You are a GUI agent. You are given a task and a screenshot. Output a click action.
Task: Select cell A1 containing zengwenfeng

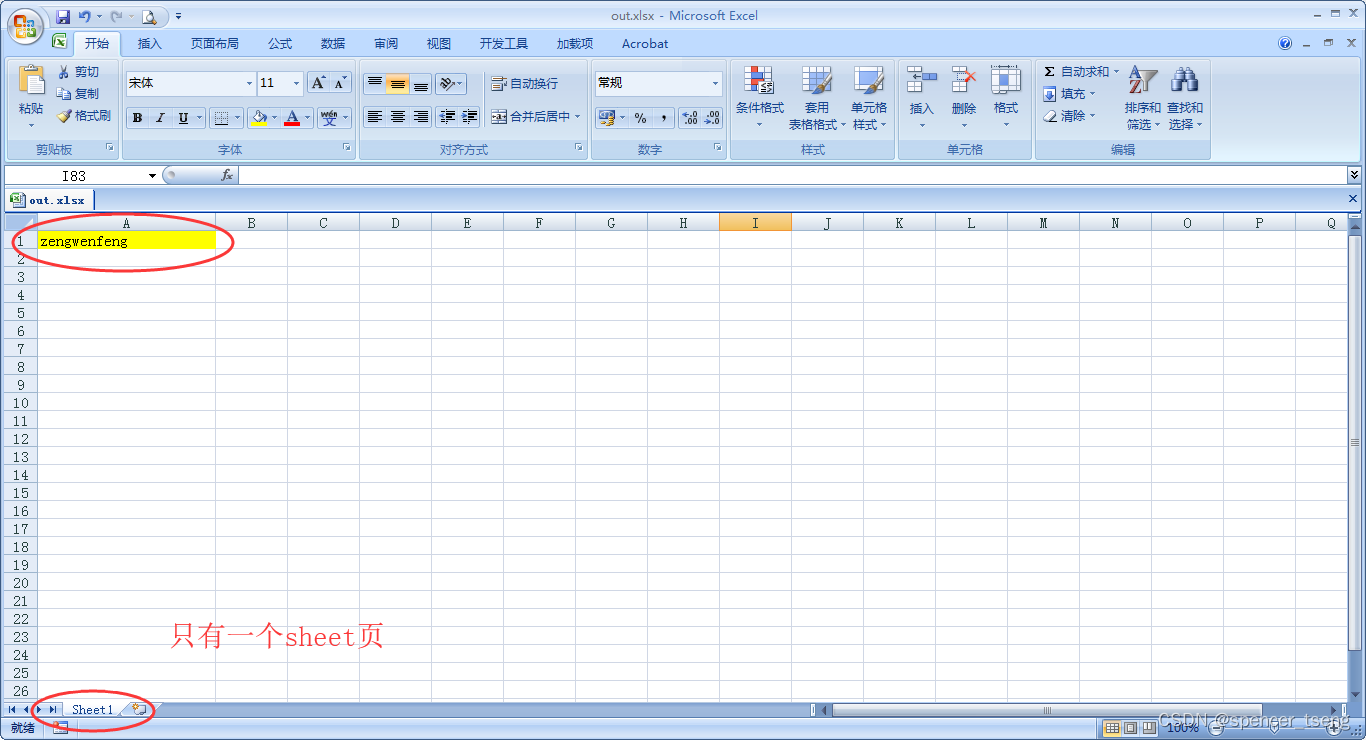click(126, 241)
